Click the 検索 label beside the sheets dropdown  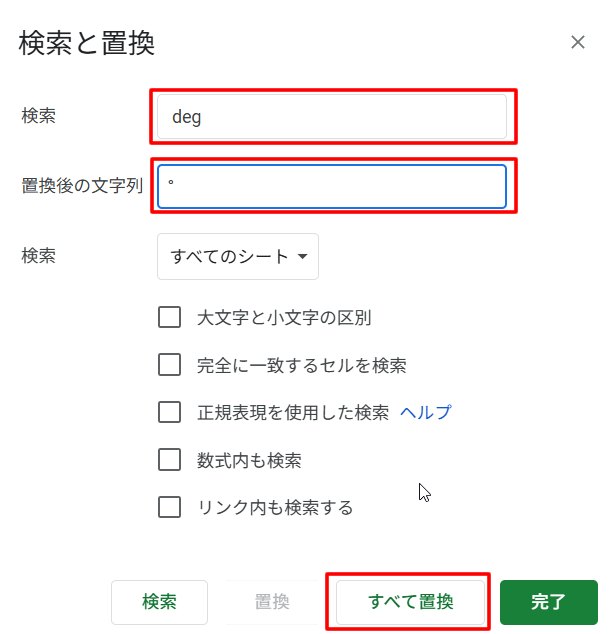point(39,255)
